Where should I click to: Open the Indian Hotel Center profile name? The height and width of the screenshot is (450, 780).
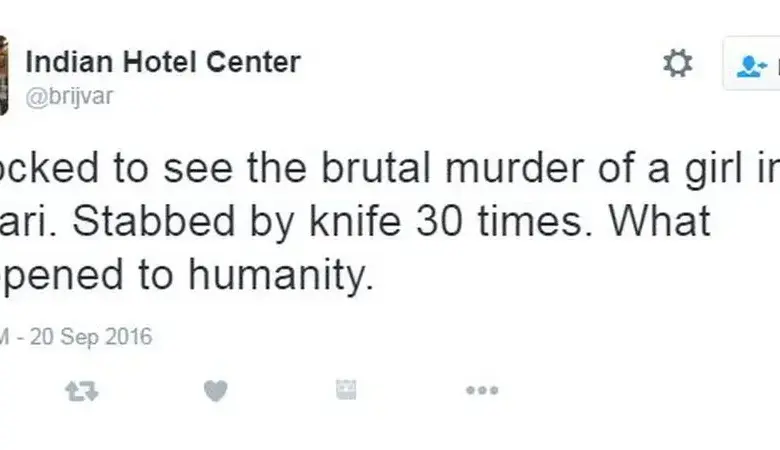162,62
